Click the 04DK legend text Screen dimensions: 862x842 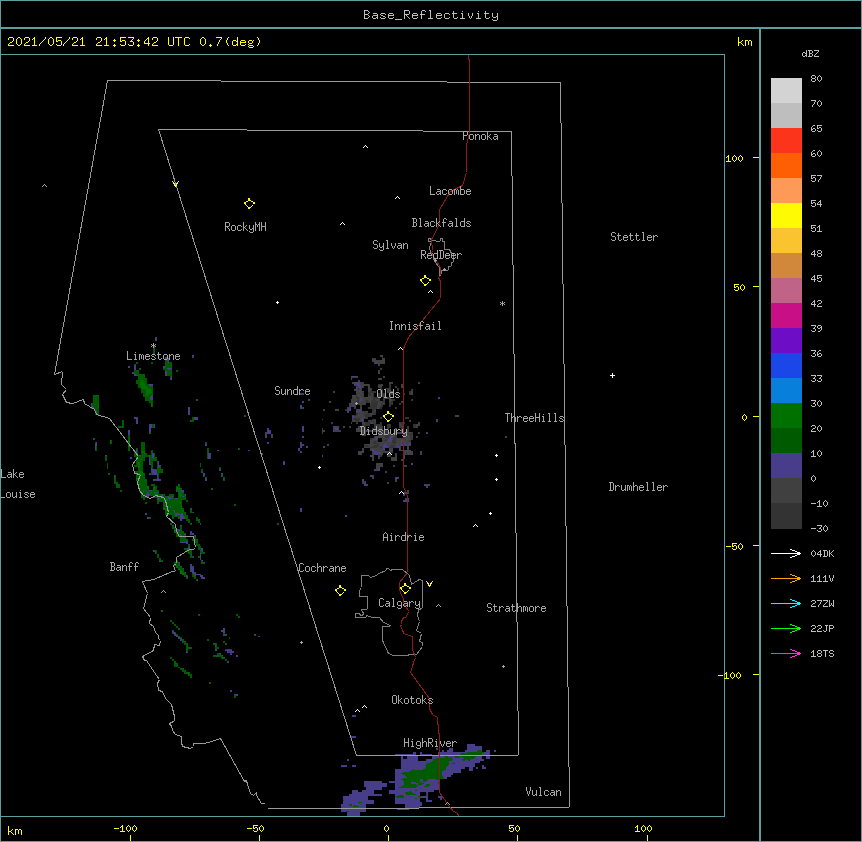point(822,553)
